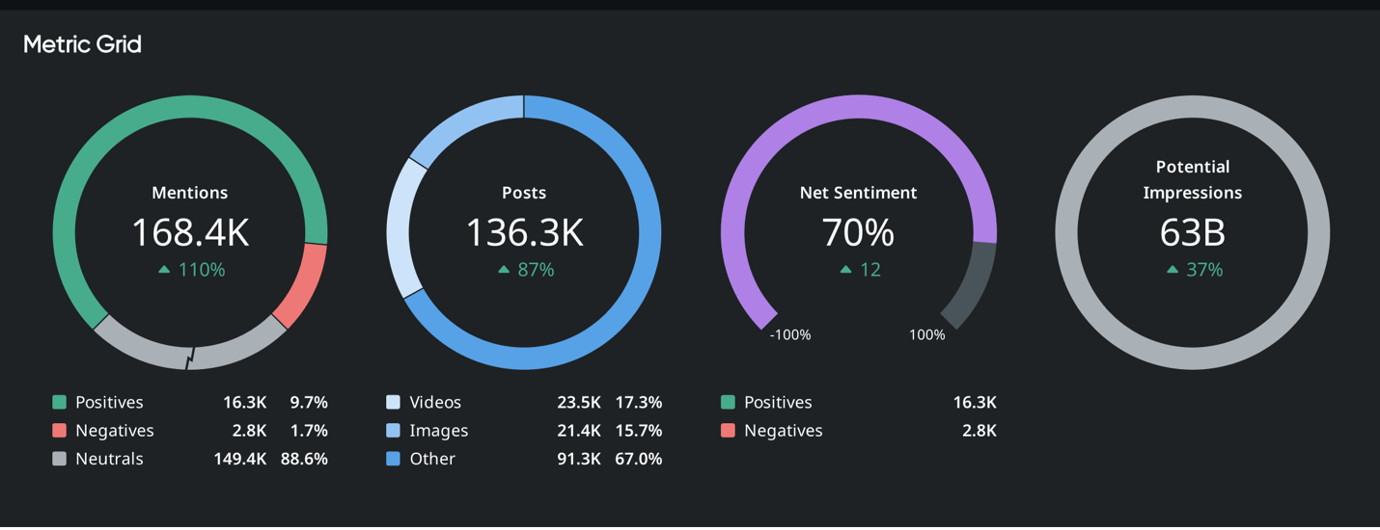The image size is (1380, 530).
Task: Click the gray Neutrals legend swatch
Action: tap(59, 459)
